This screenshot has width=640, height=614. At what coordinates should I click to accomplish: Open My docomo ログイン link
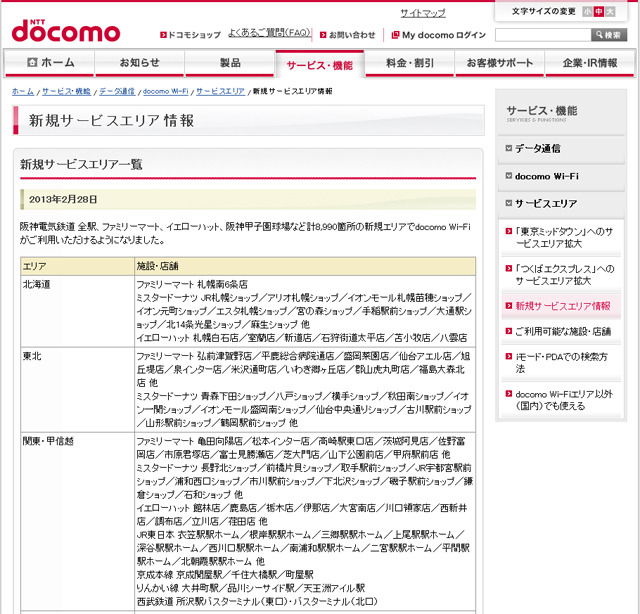444,35
